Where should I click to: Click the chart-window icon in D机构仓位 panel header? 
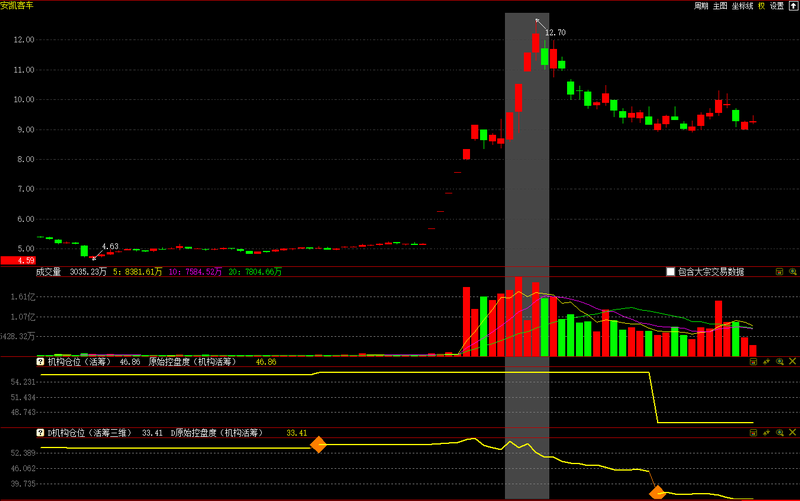coord(753,433)
